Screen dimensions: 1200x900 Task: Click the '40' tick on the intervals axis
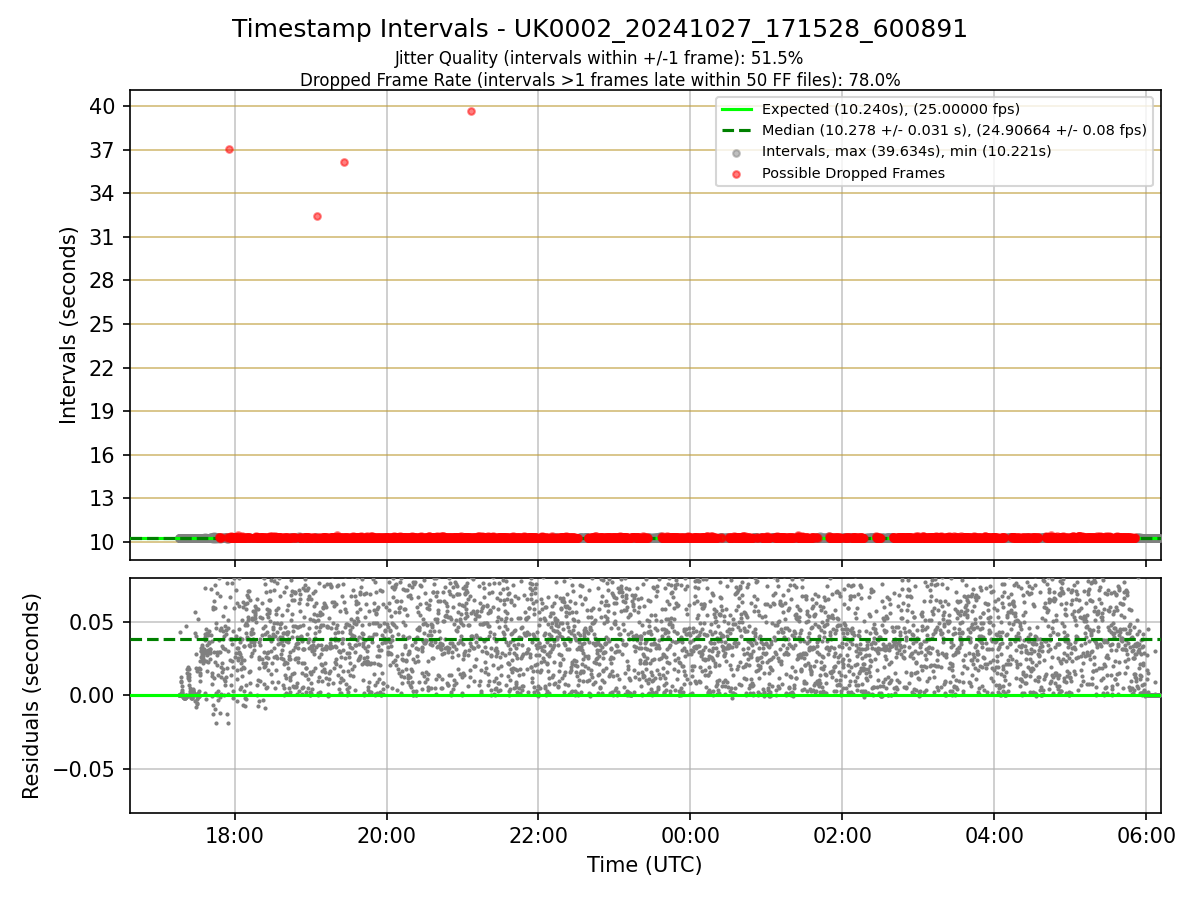point(104,106)
